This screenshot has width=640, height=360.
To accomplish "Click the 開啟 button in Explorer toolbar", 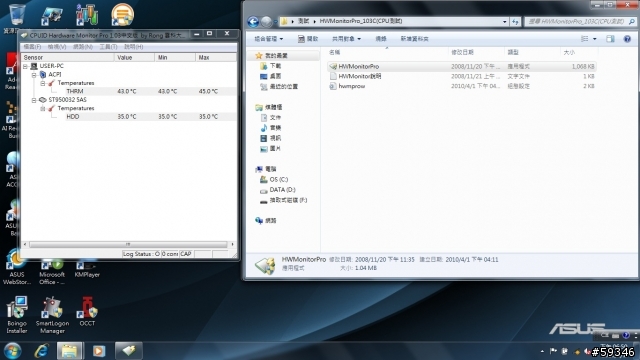I will [308, 39].
